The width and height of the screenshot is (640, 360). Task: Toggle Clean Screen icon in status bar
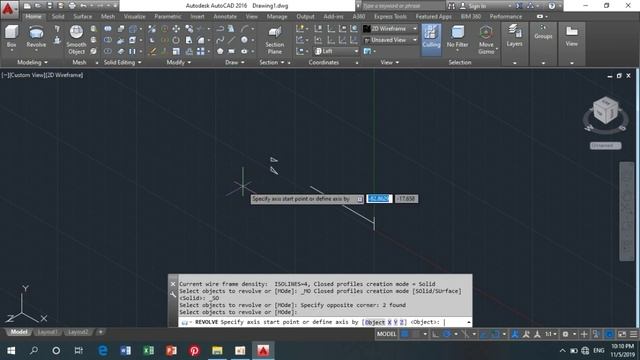pos(622,334)
